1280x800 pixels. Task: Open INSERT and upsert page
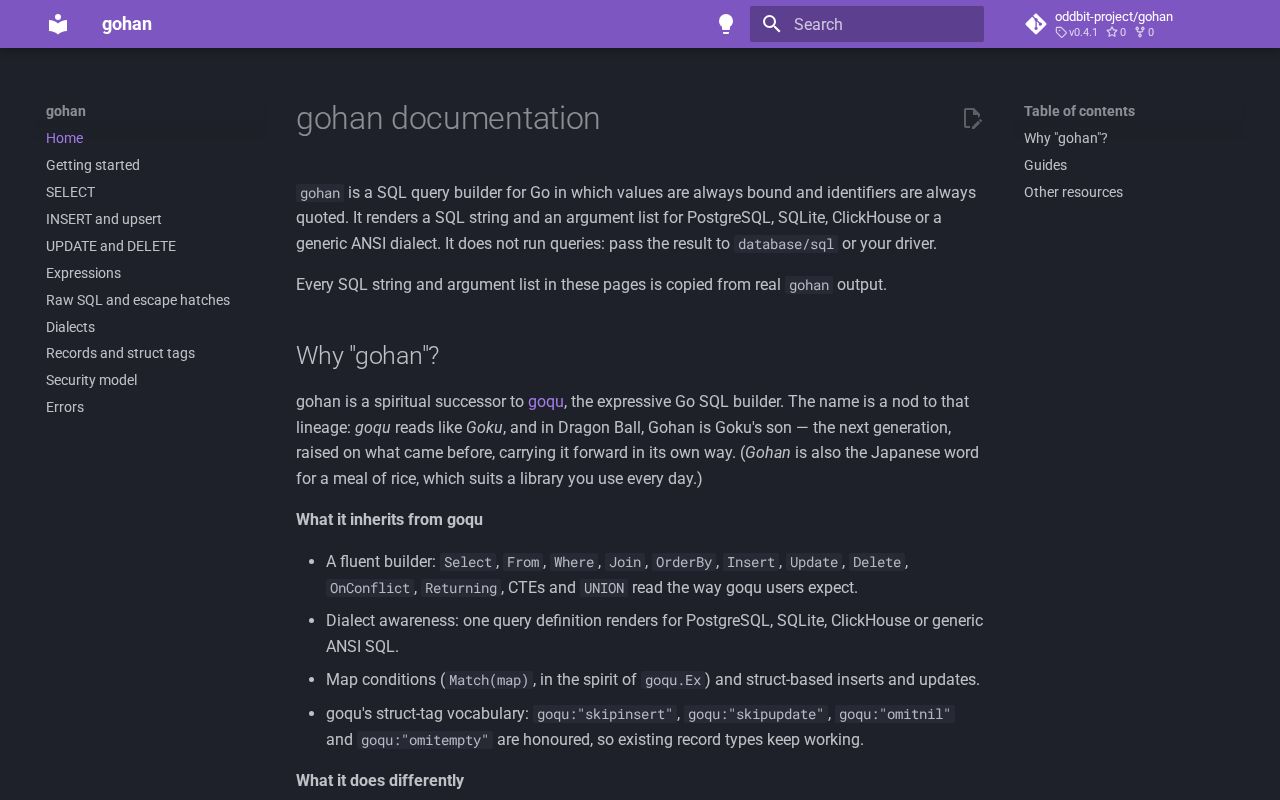[104, 219]
